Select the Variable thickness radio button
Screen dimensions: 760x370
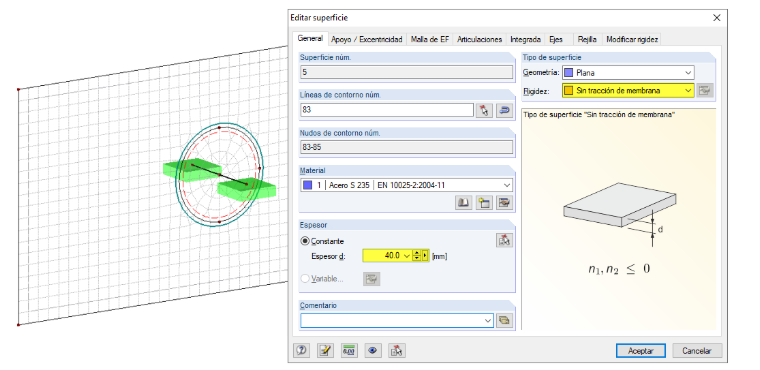tap(305, 279)
